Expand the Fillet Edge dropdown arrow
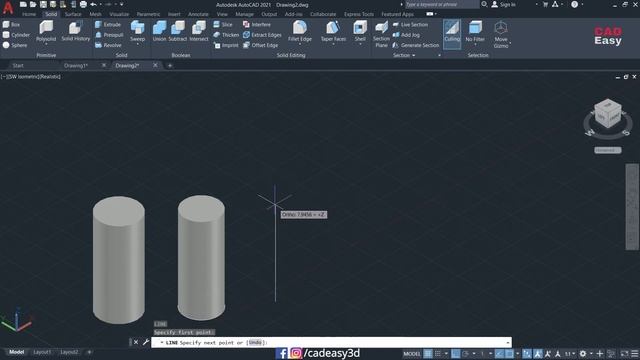640x360 pixels. click(300, 44)
